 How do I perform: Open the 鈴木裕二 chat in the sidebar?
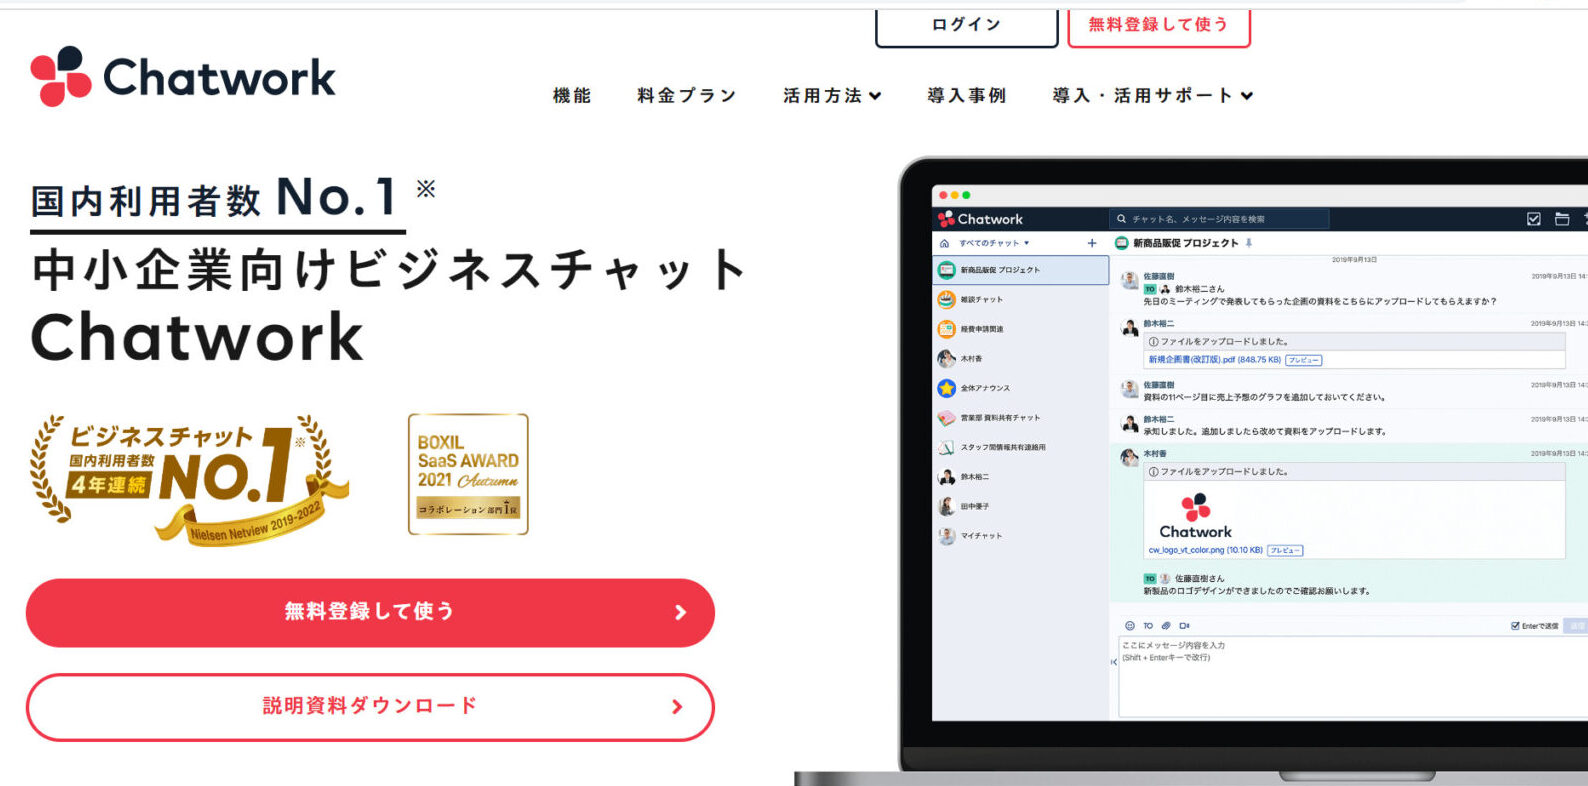1021,477
